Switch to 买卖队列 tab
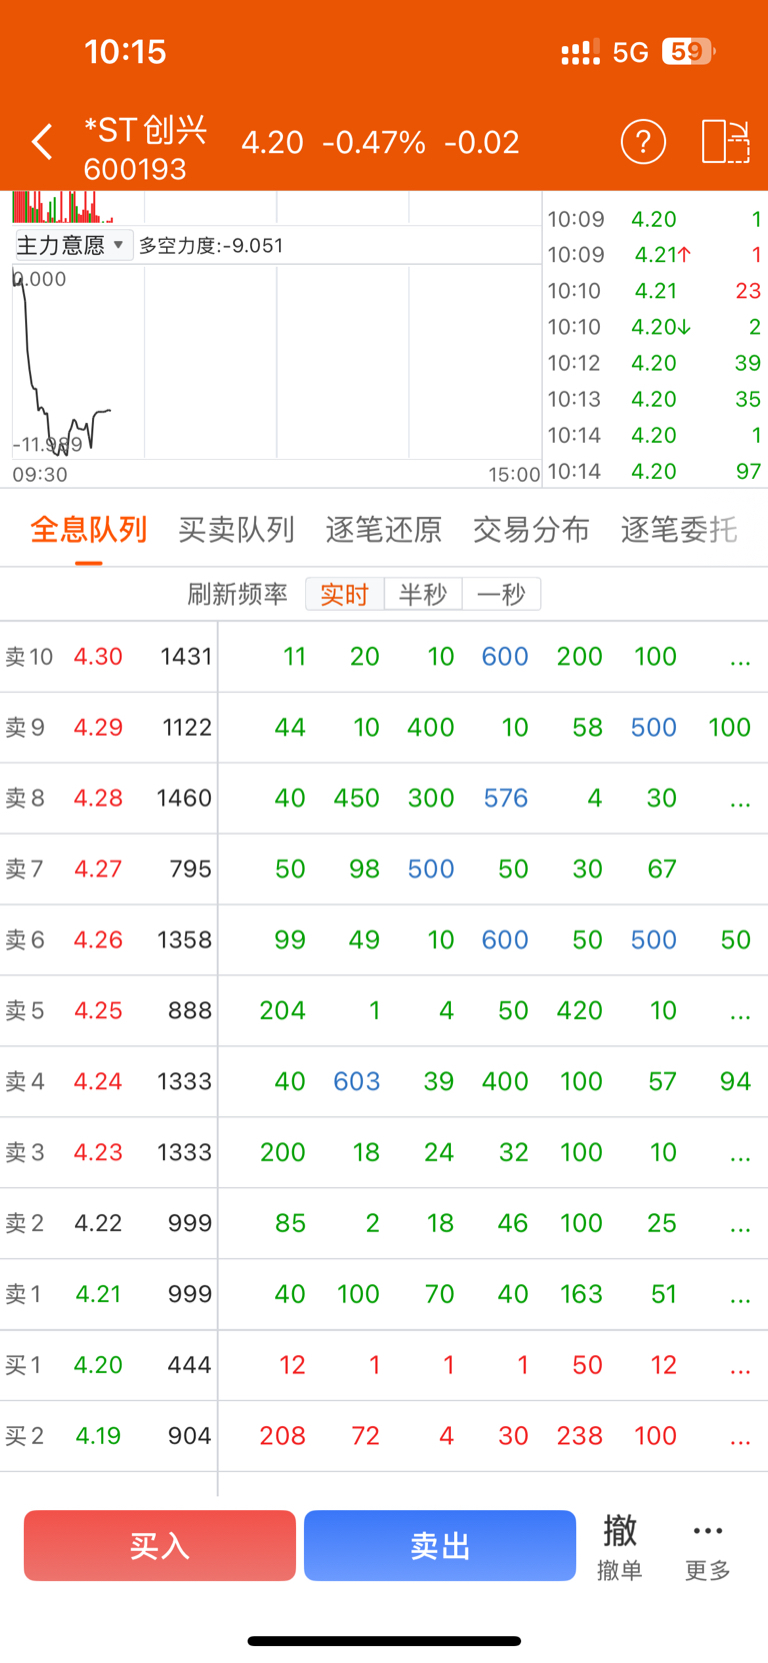This screenshot has height=1663, width=768. tap(236, 529)
